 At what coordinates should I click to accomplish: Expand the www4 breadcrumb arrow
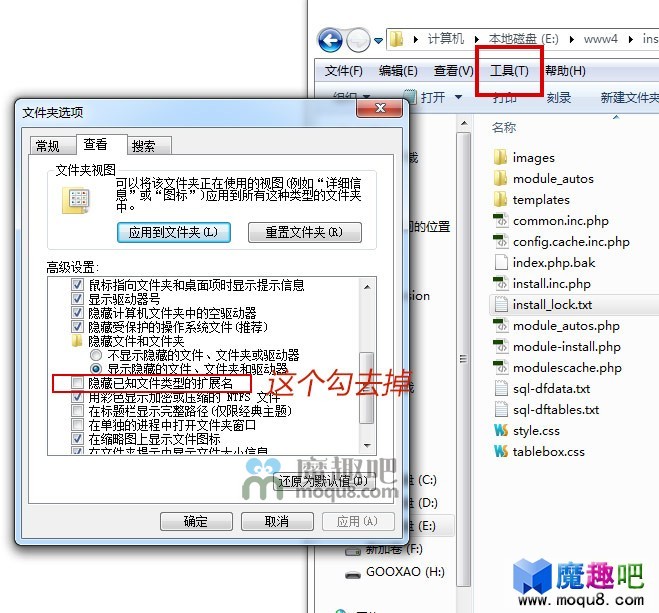click(x=630, y=39)
